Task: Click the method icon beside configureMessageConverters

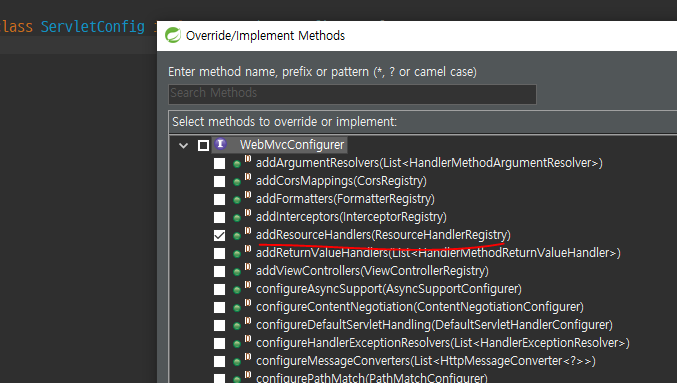Action: [x=237, y=362]
